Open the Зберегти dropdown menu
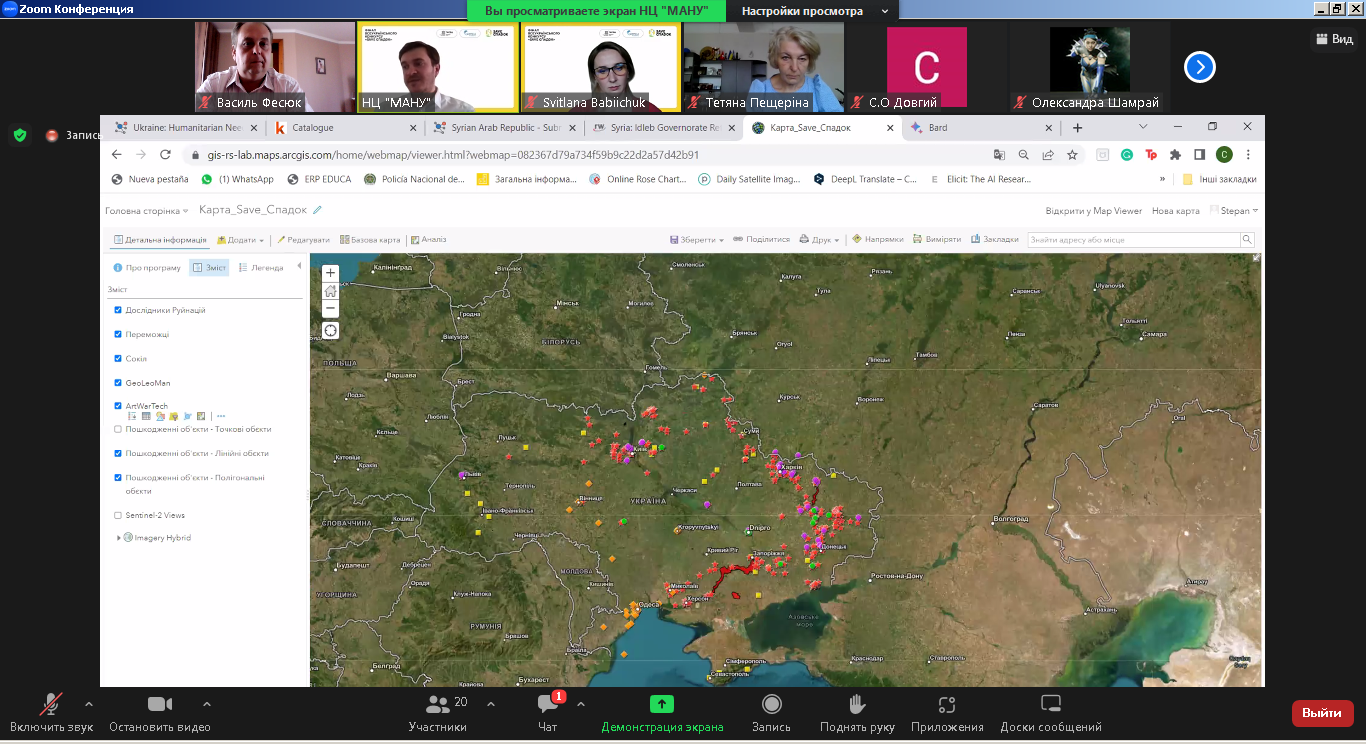 tap(698, 240)
